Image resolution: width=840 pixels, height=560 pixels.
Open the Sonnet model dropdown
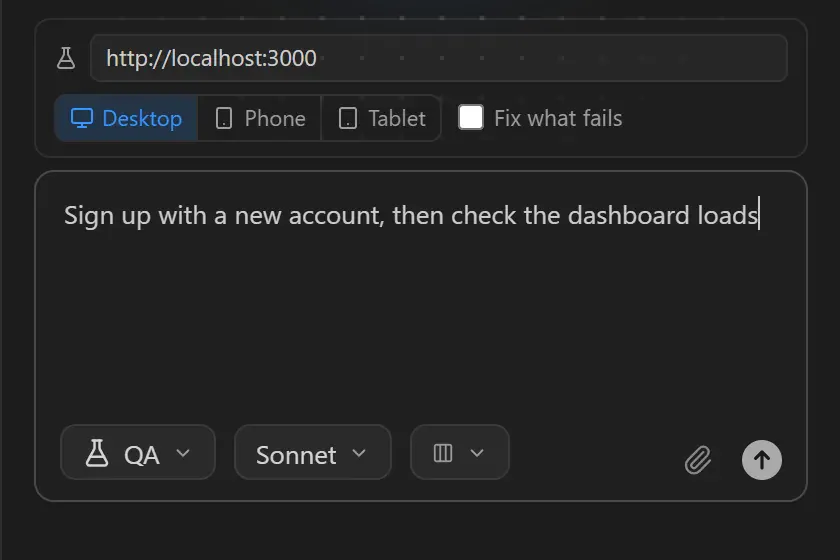point(313,452)
